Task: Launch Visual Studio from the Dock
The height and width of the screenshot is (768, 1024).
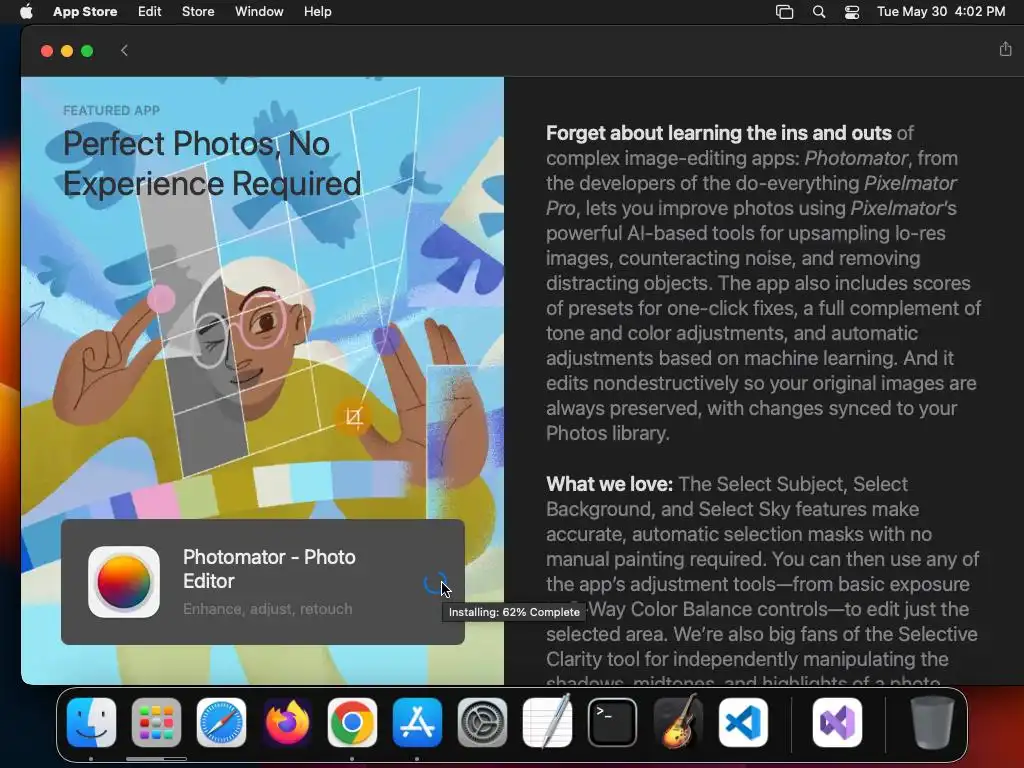Action: click(x=837, y=722)
